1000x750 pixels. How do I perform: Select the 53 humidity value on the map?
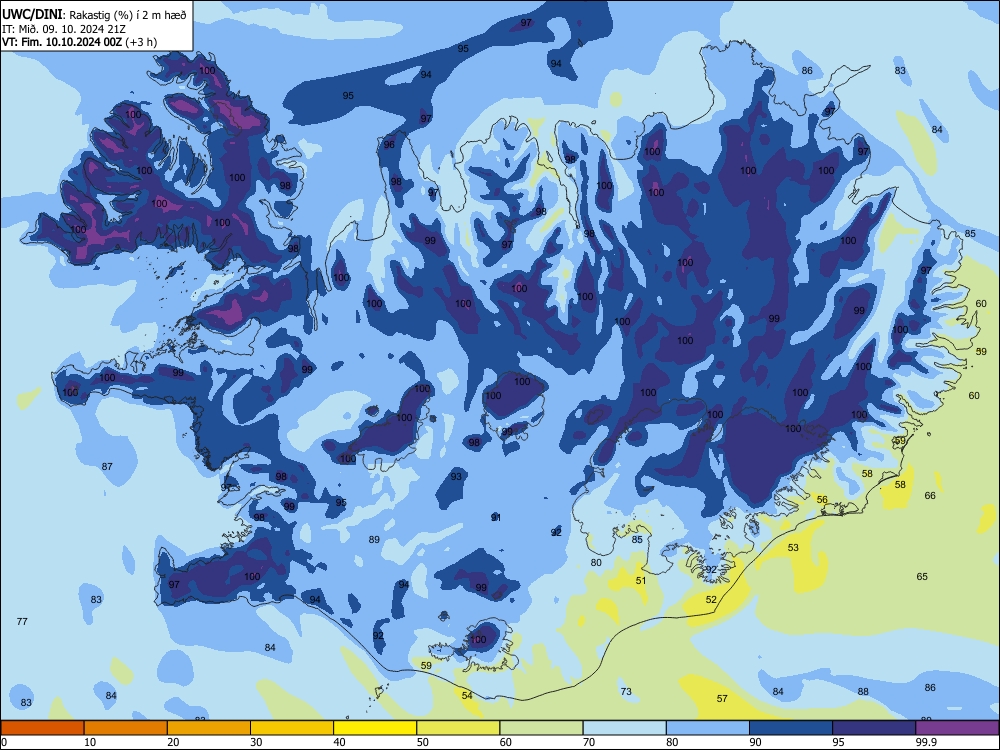[793, 547]
